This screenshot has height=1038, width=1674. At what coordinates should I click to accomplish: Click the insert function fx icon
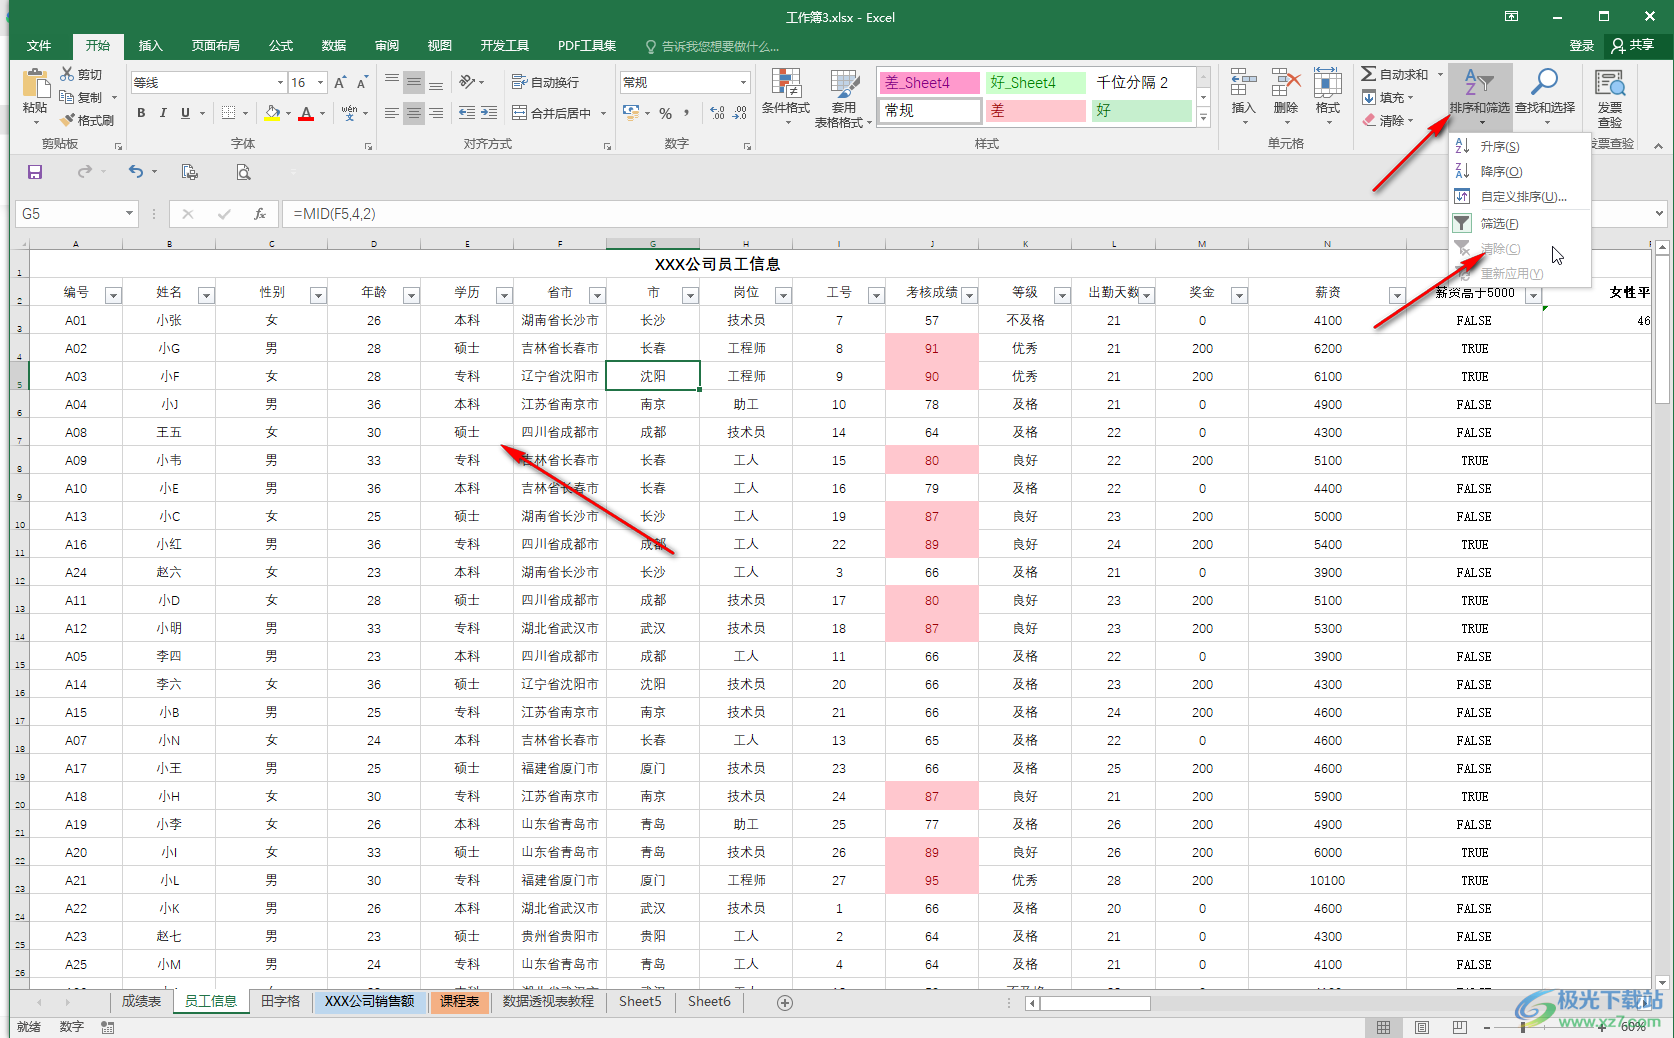[x=260, y=213]
